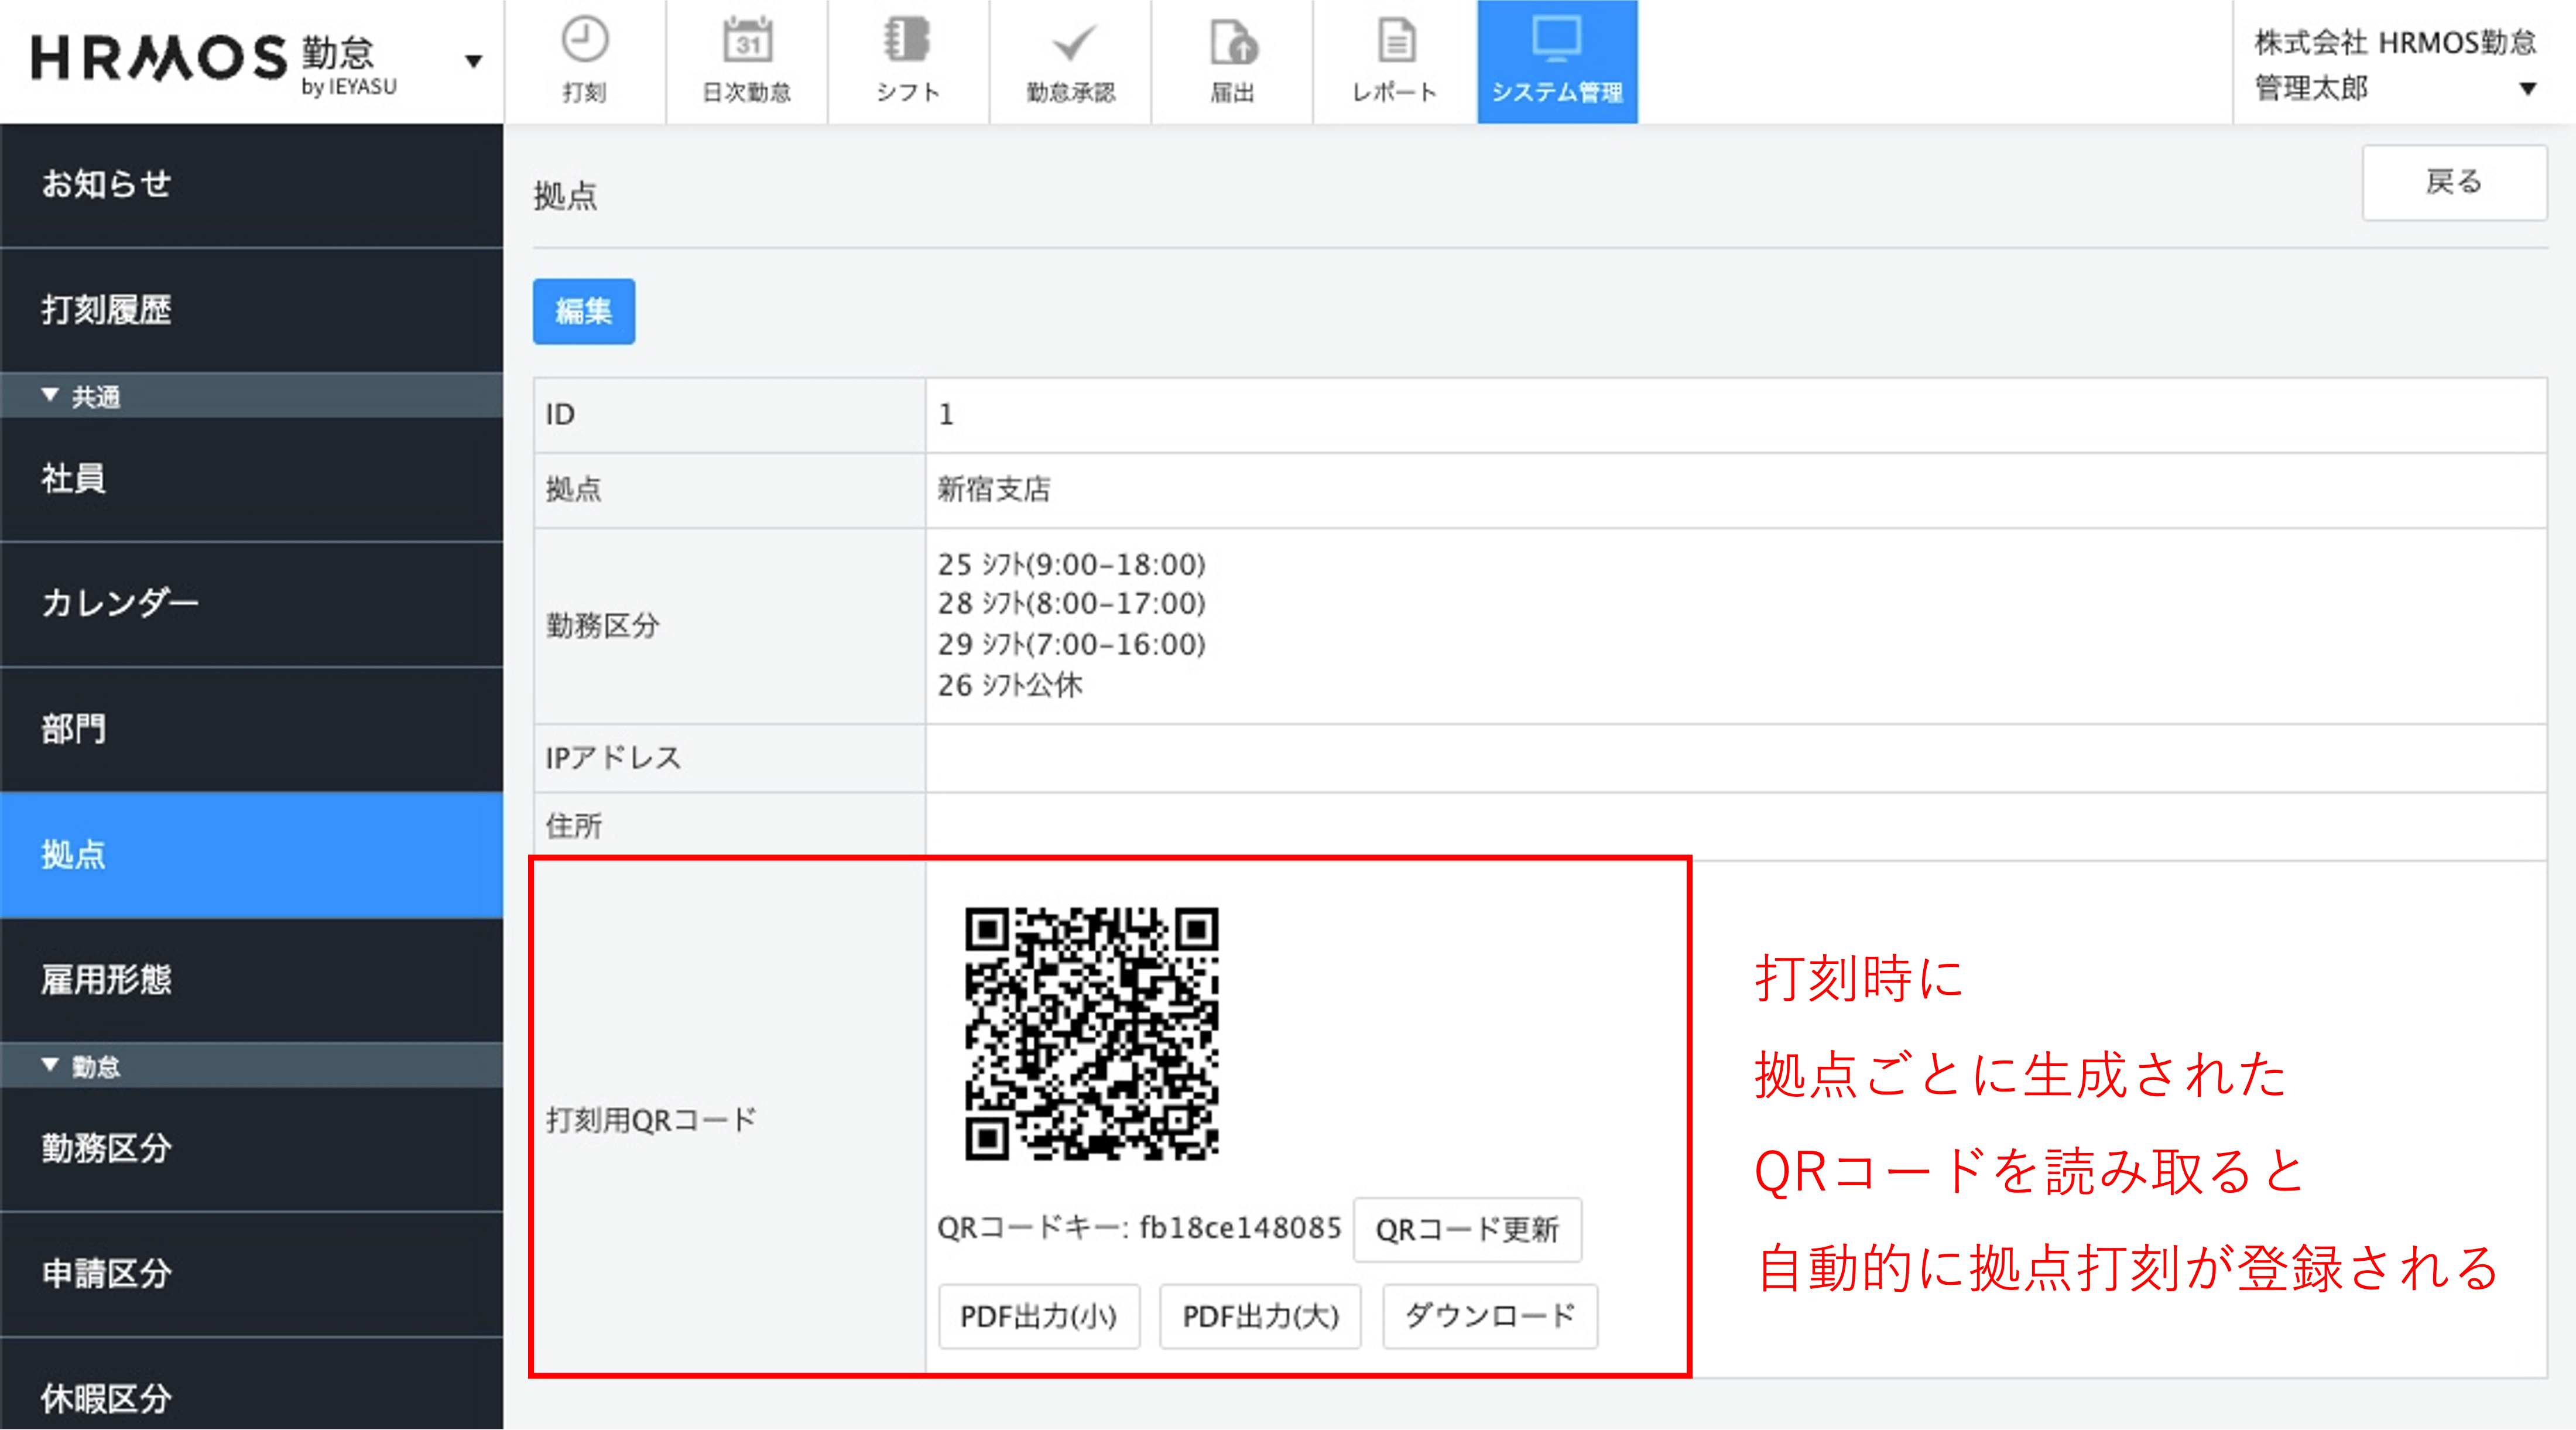2576x1430 pixels.
Task: Click the 打刻用QRコード row label
Action: 651,1119
